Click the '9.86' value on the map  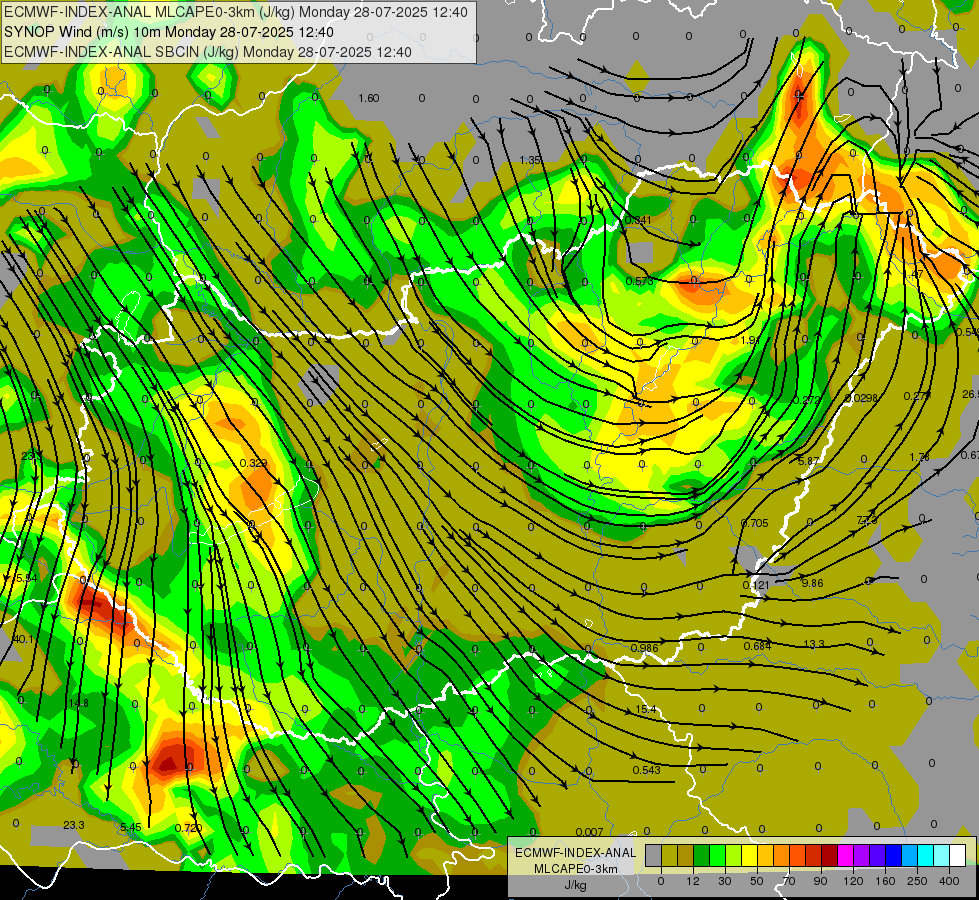(x=812, y=583)
